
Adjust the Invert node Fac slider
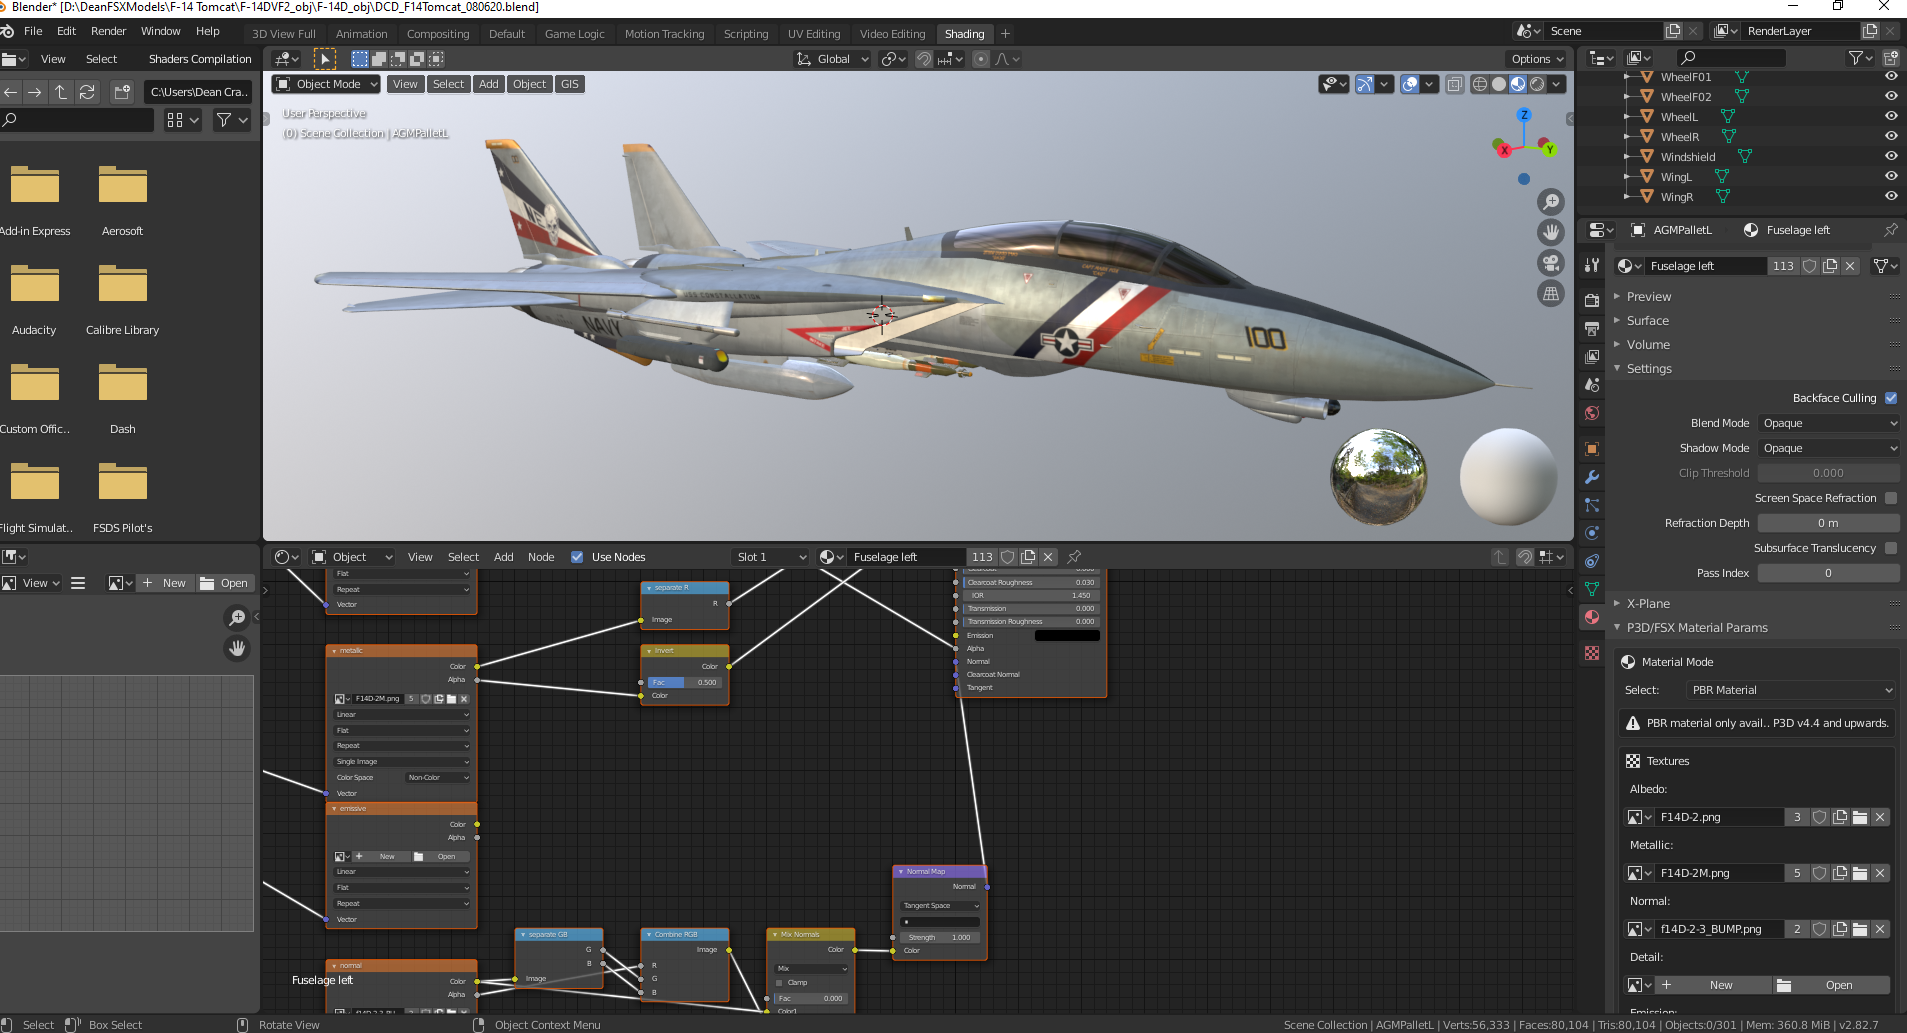pyautogui.click(x=684, y=682)
